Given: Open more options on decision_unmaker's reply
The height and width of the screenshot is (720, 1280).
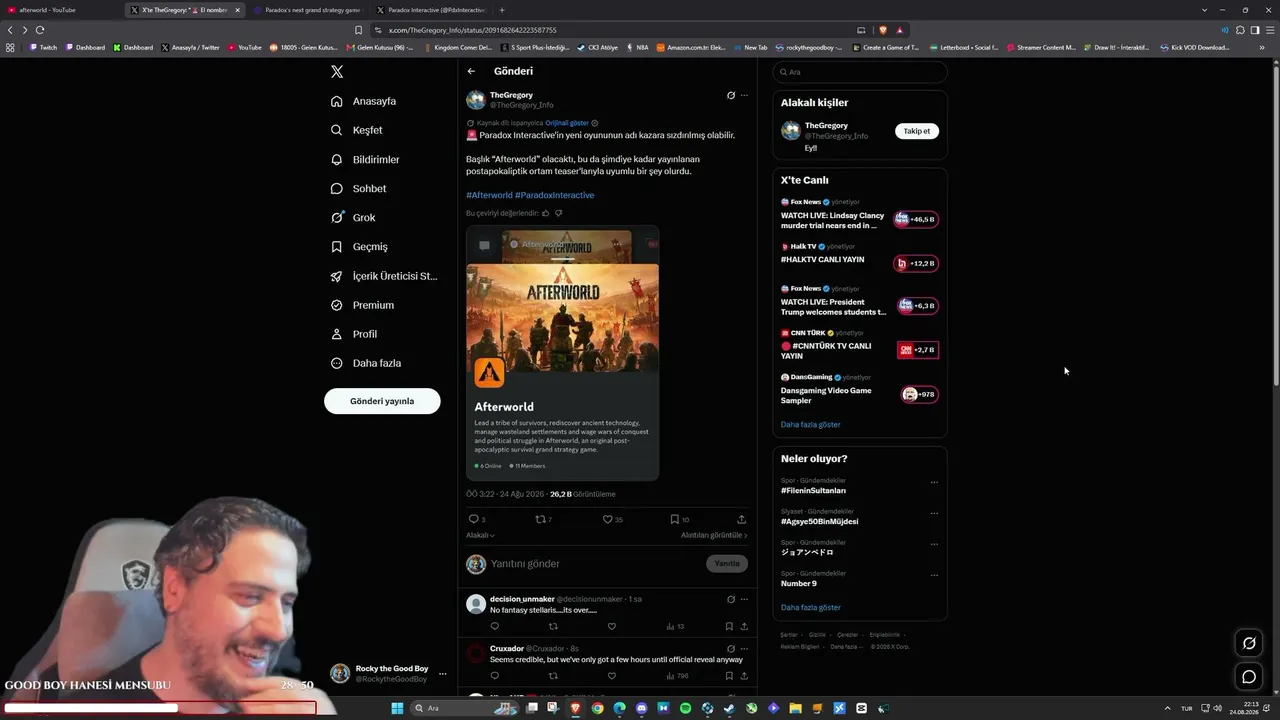Looking at the screenshot, I should [744, 600].
